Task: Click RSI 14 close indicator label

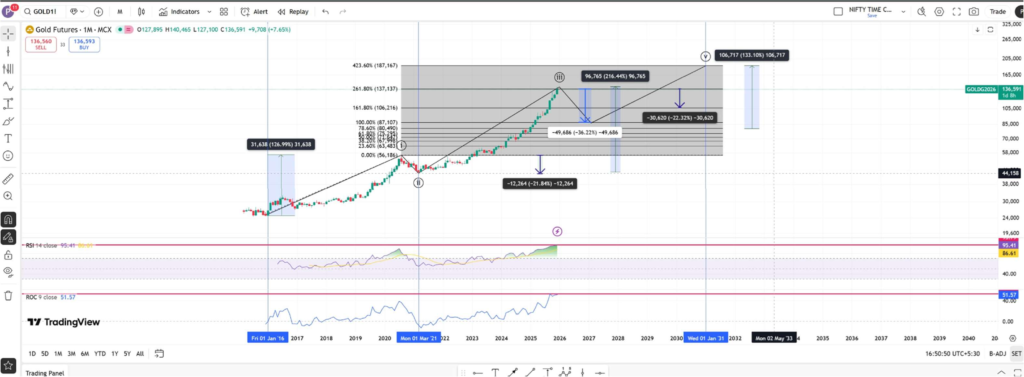Action: (x=42, y=245)
